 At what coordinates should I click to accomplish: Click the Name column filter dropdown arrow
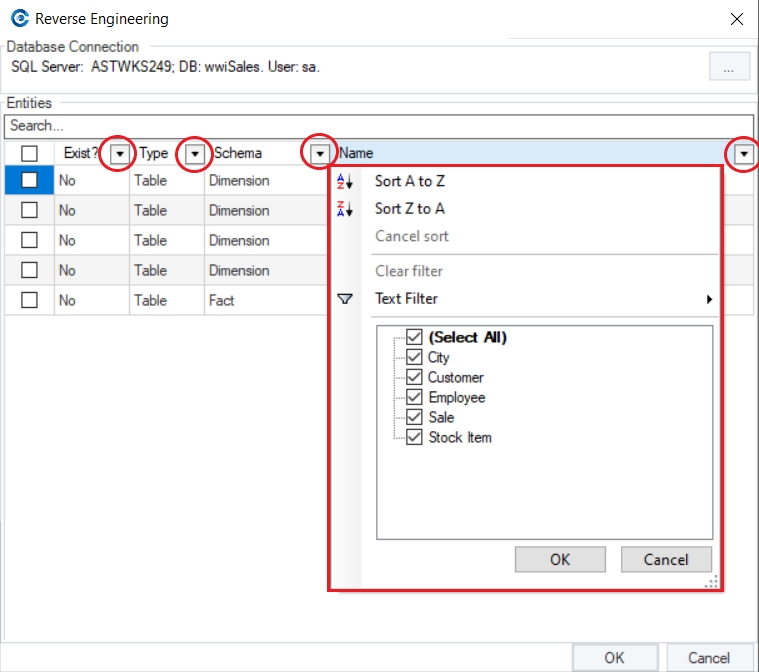click(x=744, y=153)
